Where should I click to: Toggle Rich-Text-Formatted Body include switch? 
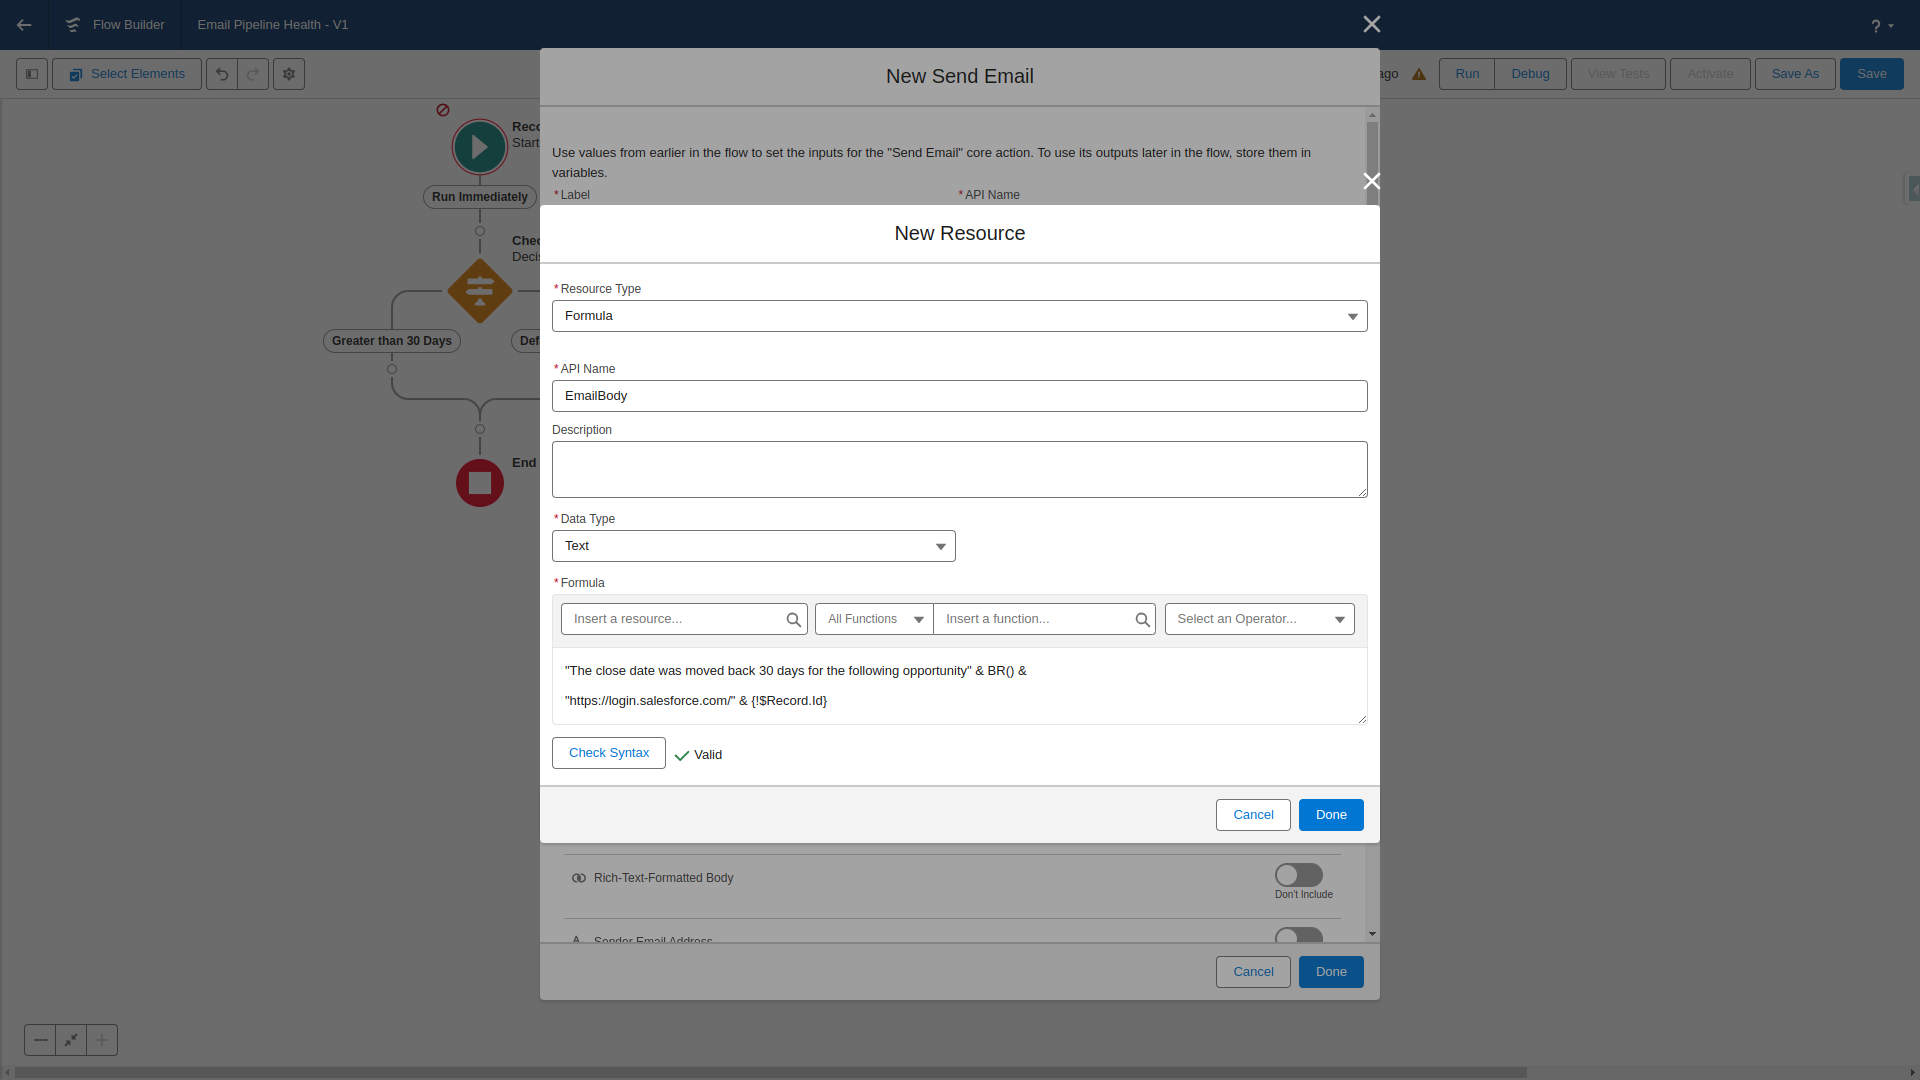click(x=1298, y=875)
